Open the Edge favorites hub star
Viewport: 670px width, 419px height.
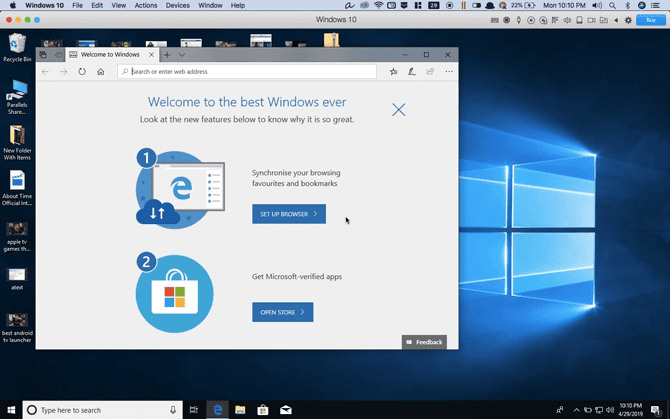[x=393, y=72]
